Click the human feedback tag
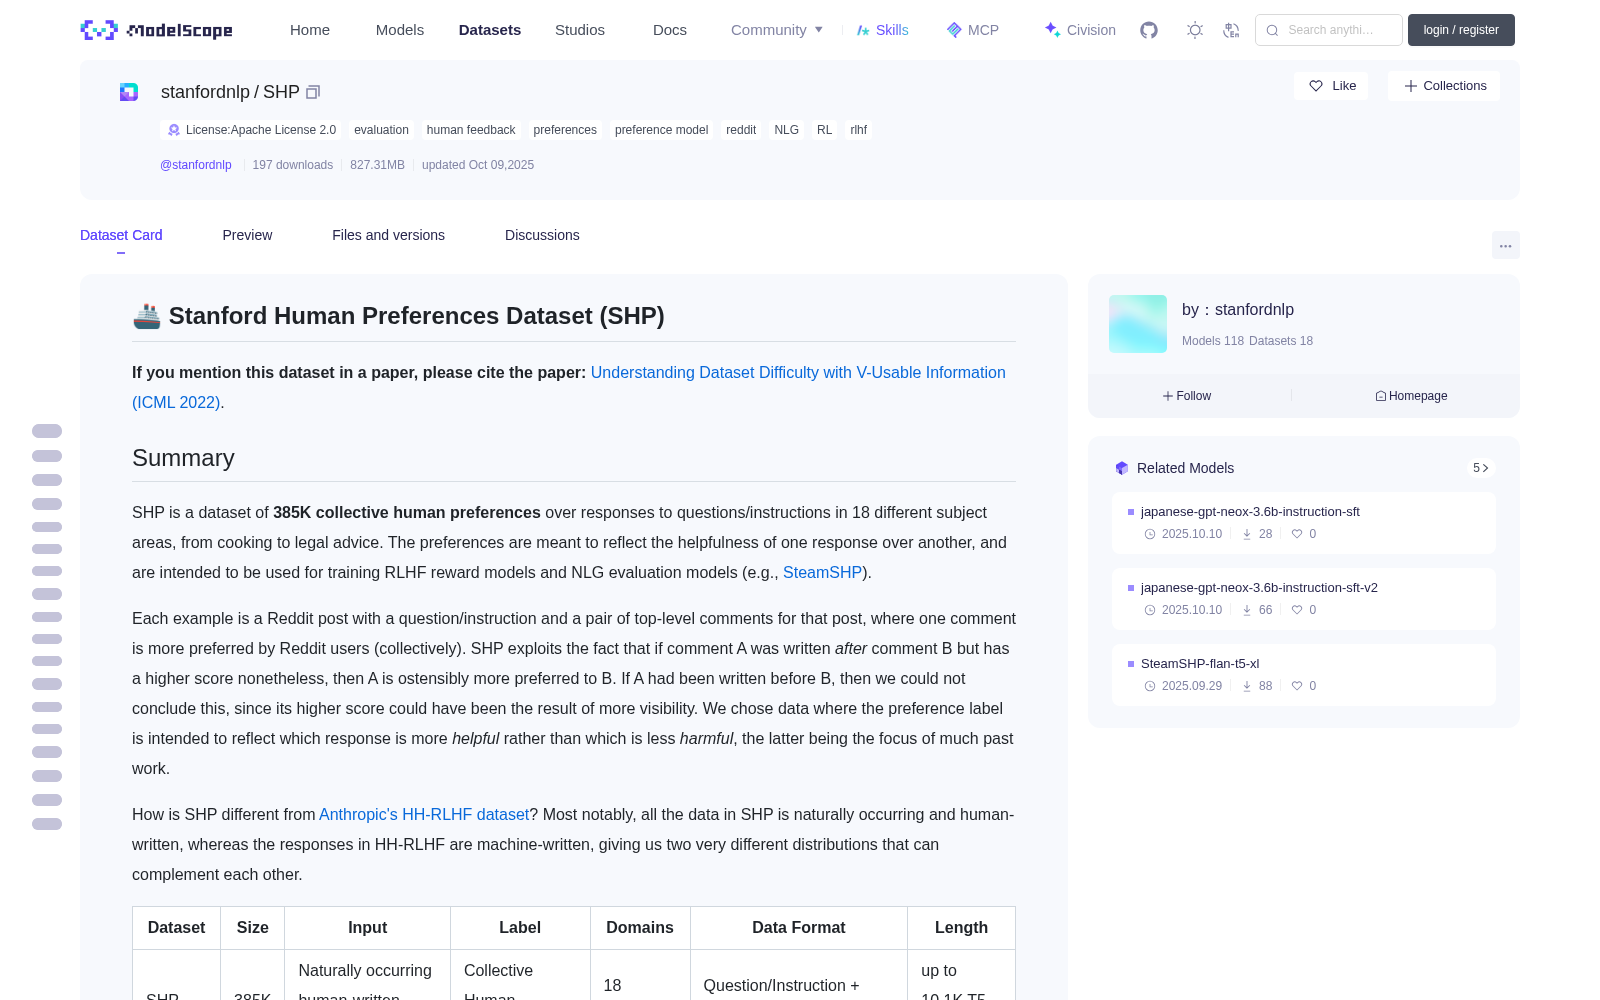 point(471,130)
